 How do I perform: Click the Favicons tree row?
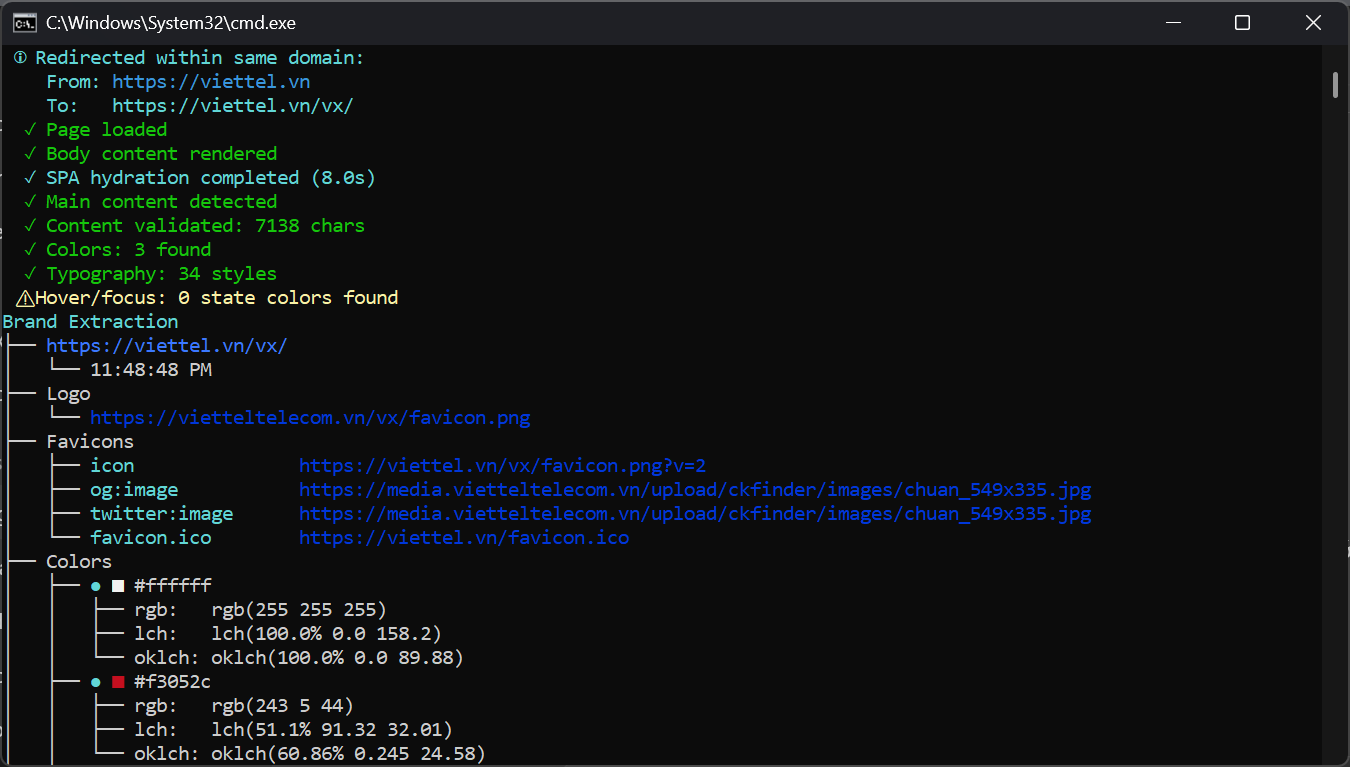(90, 442)
